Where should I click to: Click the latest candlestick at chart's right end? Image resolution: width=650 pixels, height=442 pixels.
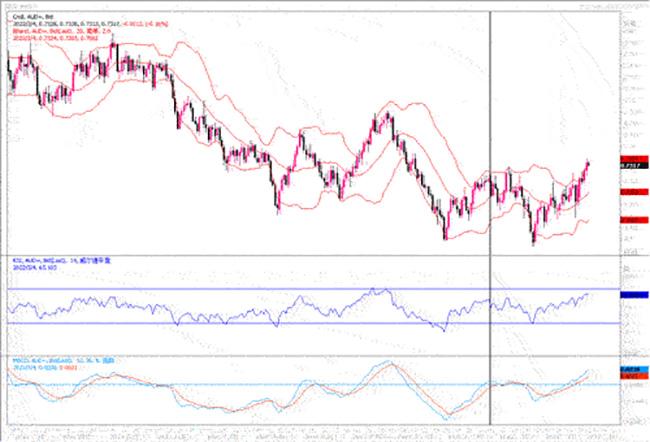587,163
